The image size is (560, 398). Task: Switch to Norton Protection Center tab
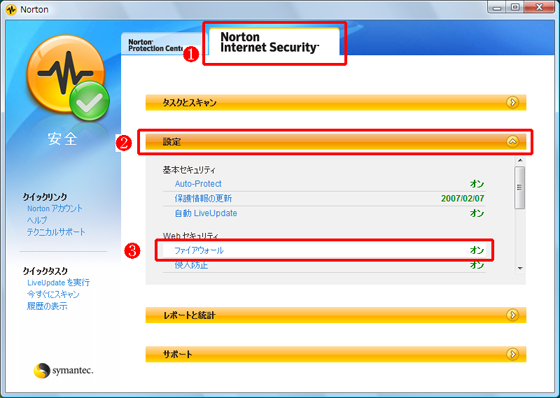click(162, 45)
